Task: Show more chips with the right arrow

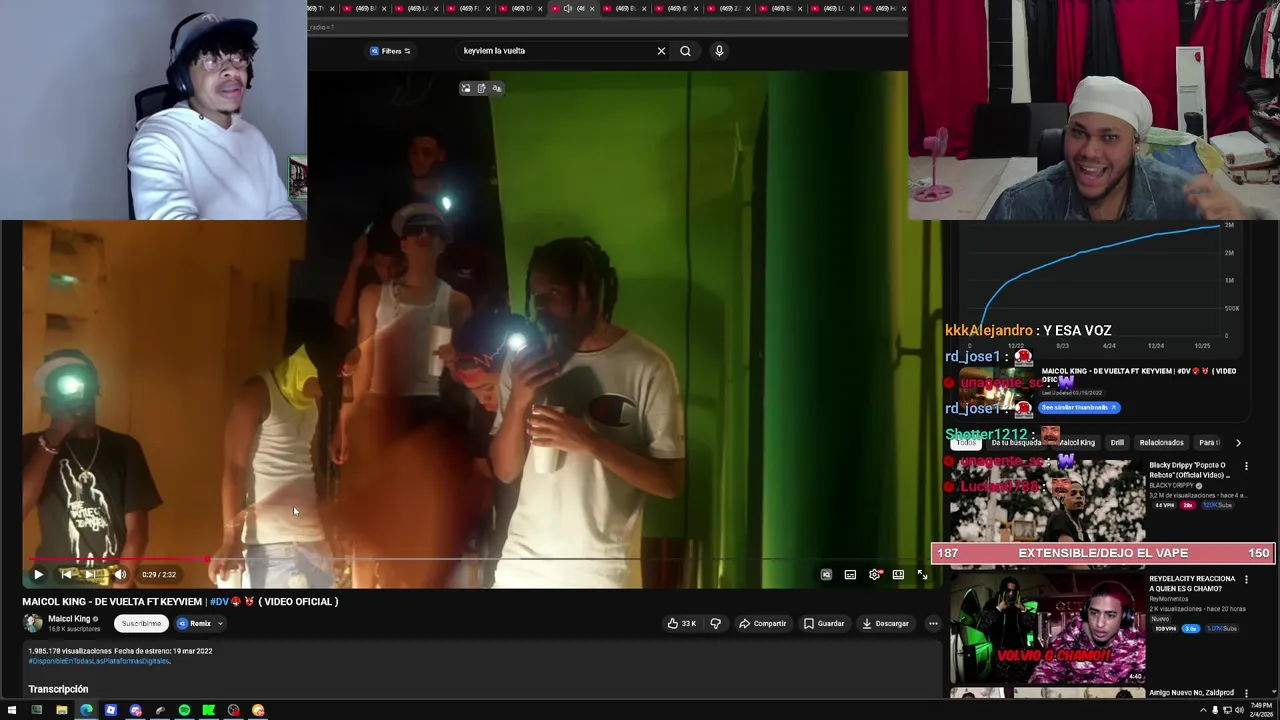Action: pyautogui.click(x=1238, y=442)
